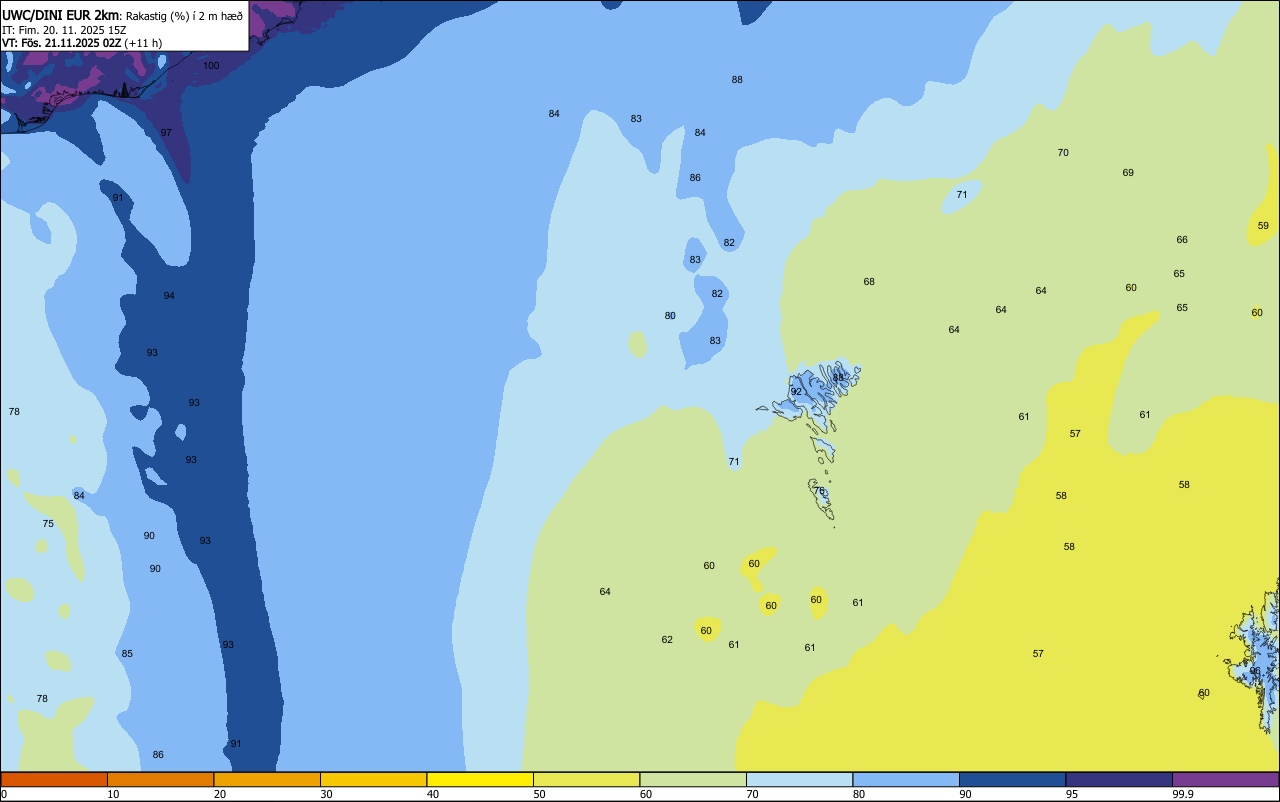Pick the 50–60 pale yellow legend swatch

click(x=586, y=779)
